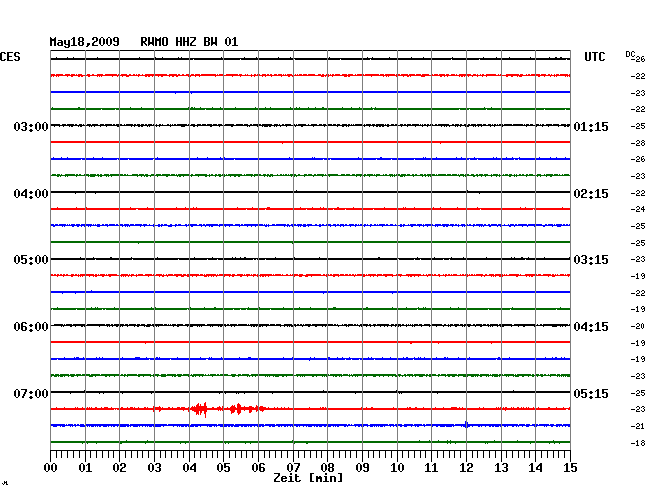Click the 00 minute axis label

[51, 467]
